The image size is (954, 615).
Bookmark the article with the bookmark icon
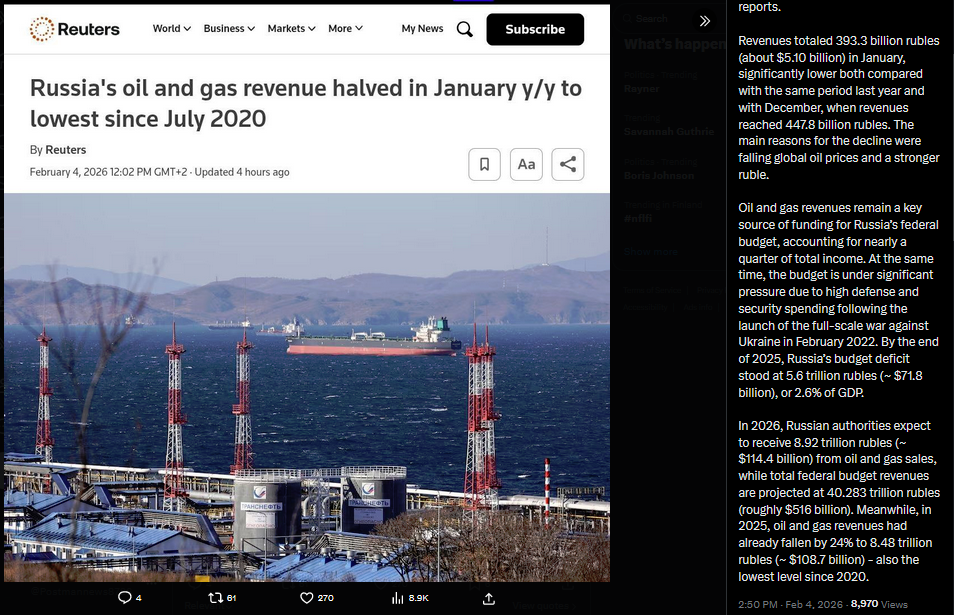point(484,164)
